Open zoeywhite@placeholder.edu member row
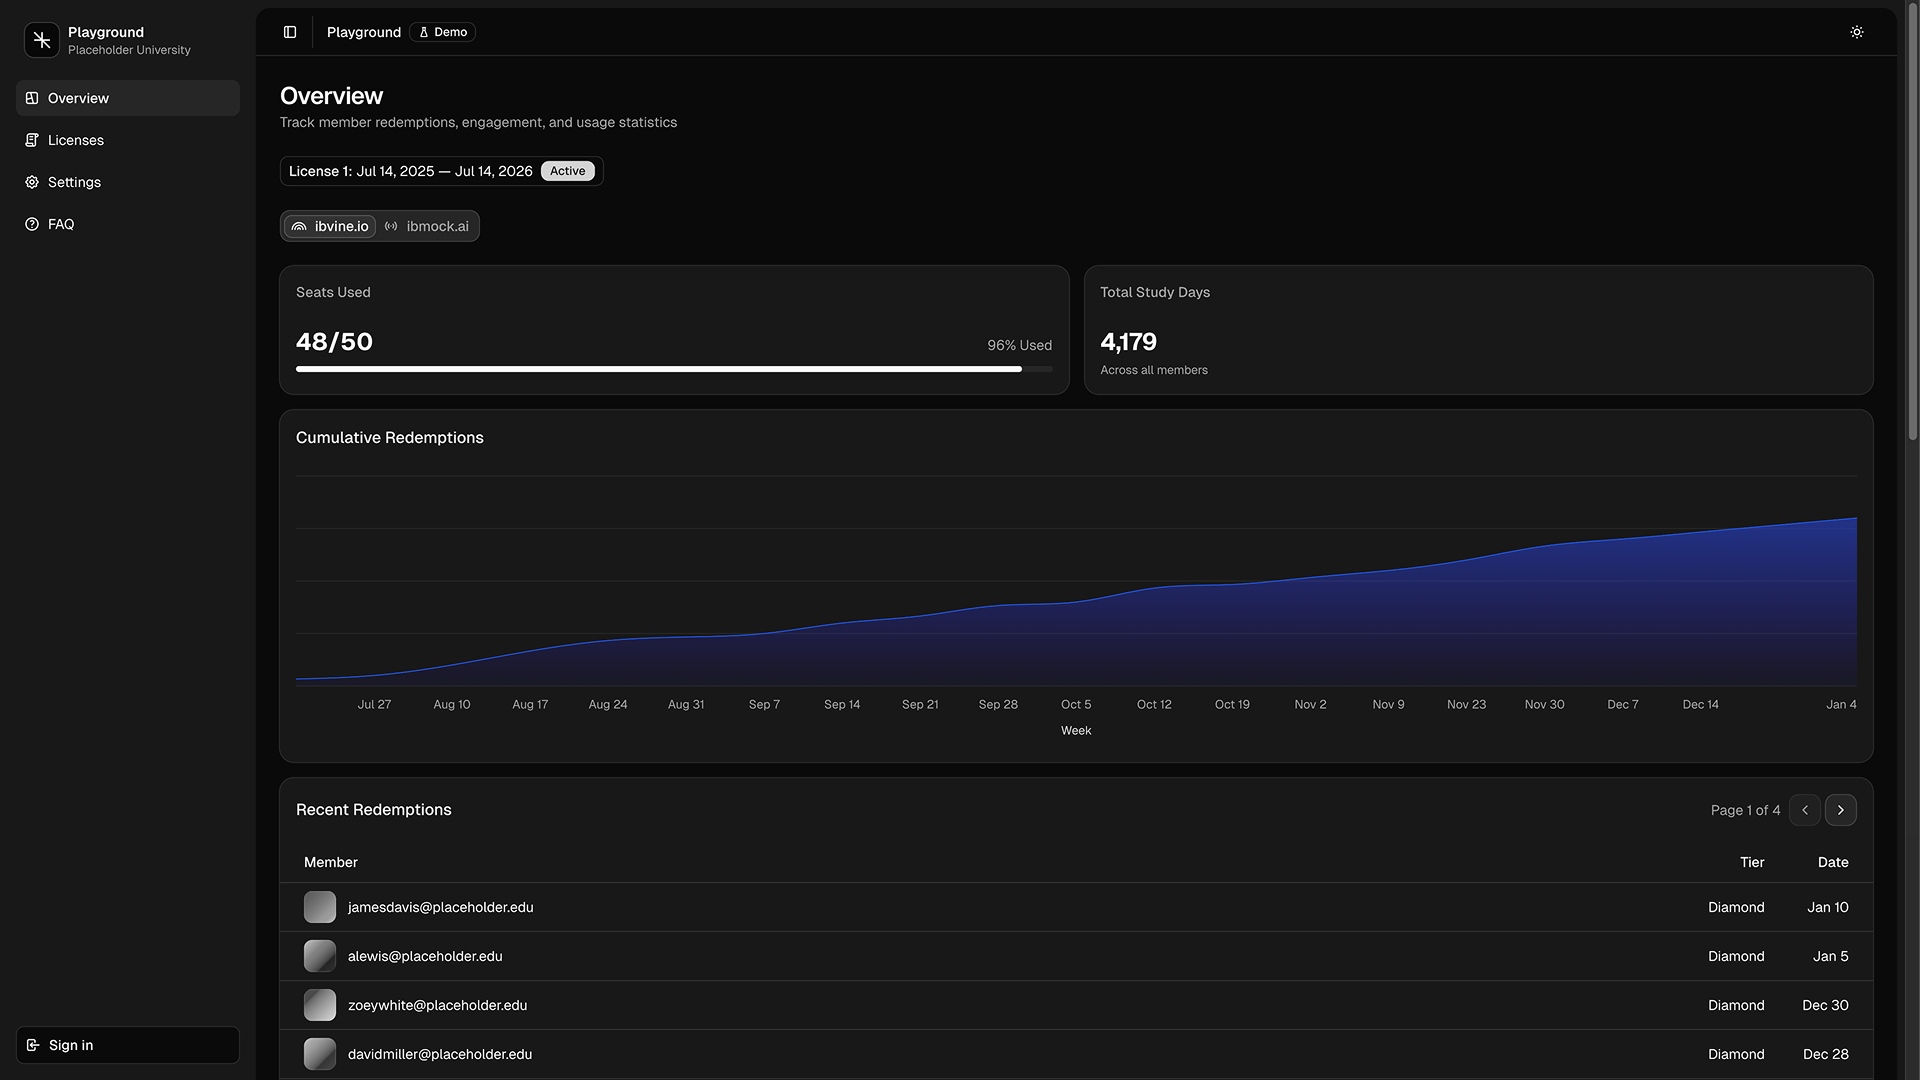Image resolution: width=1920 pixels, height=1080 pixels. [437, 1005]
